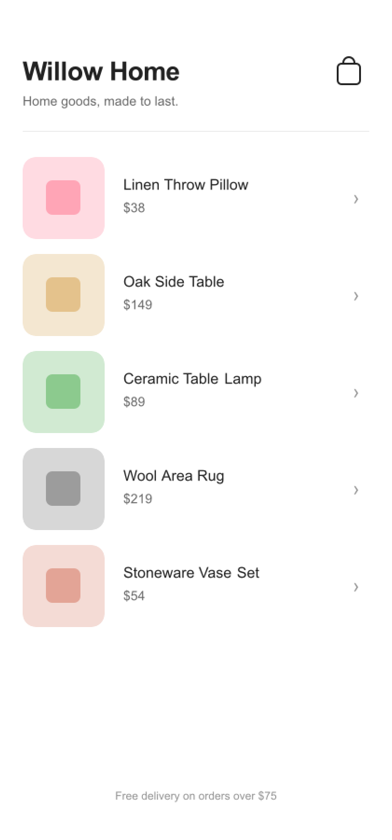Tap the tan Oak Side Table thumbnail
392x840 pixels.
click(63, 295)
